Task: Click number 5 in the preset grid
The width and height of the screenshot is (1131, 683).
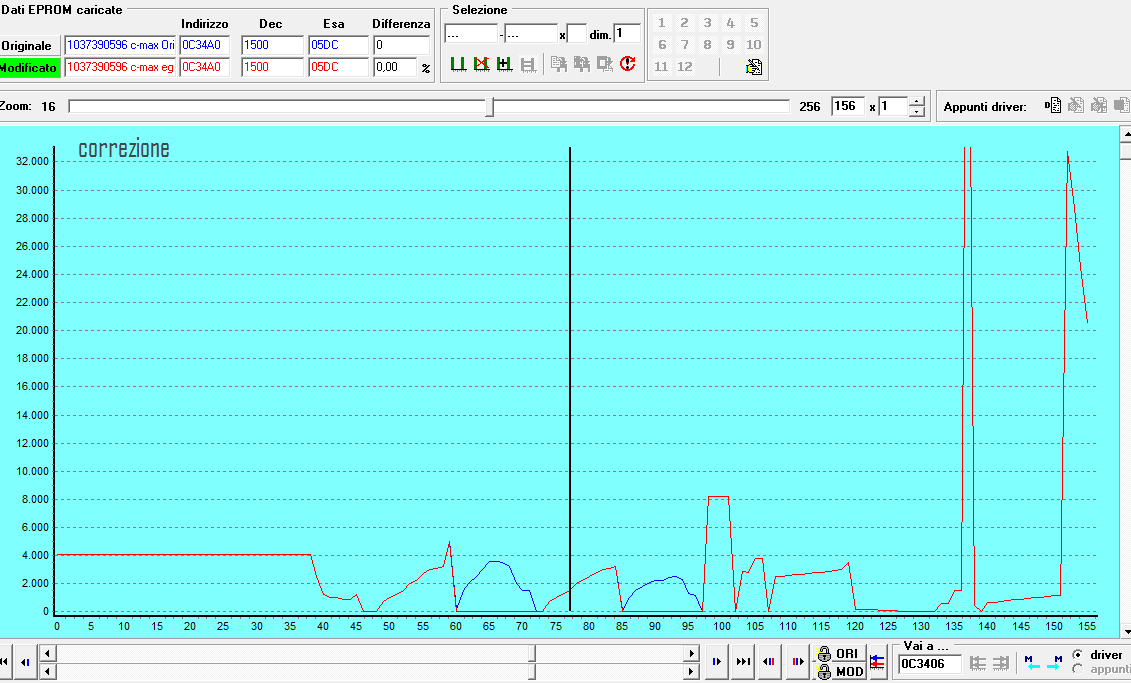Action: point(754,23)
